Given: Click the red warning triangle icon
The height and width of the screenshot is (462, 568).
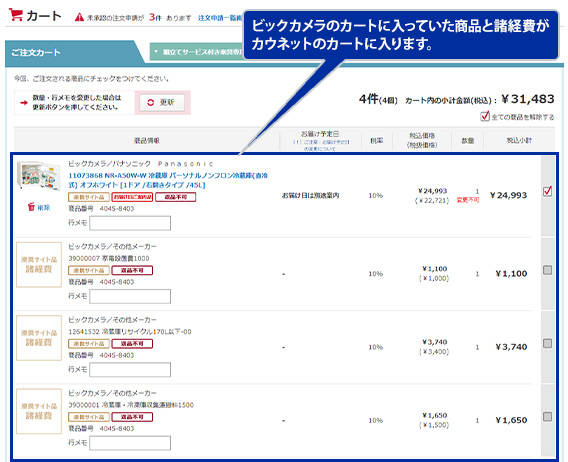Looking at the screenshot, I should pos(79,17).
